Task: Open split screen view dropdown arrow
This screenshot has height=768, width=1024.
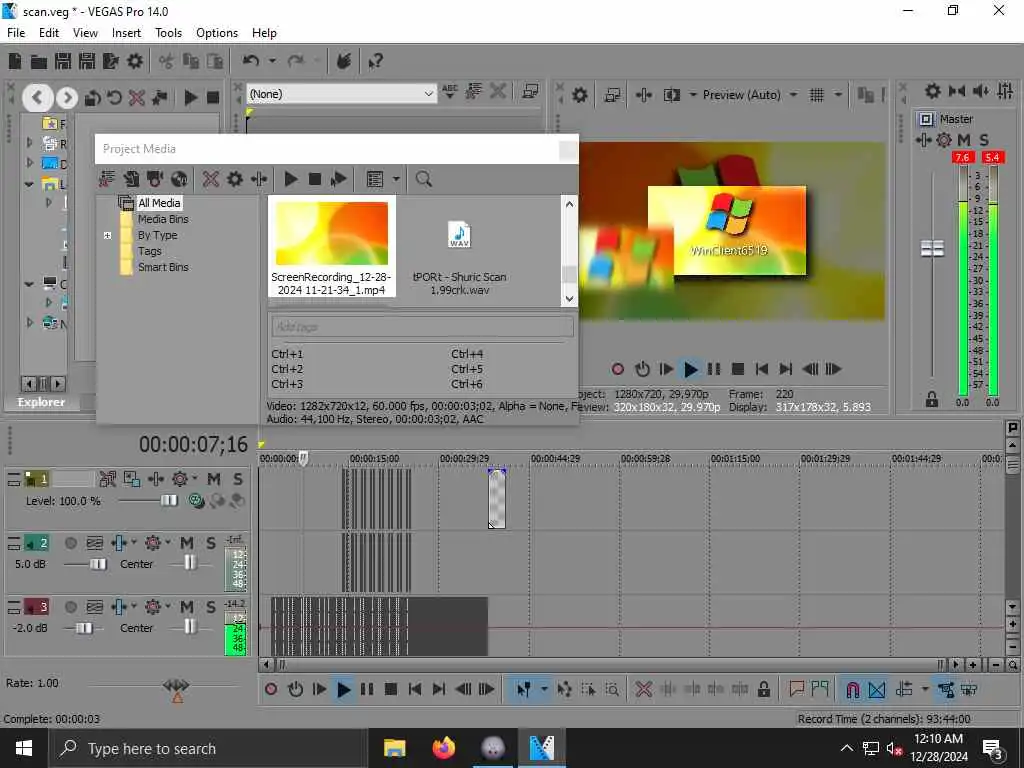Action: pyautogui.click(x=693, y=95)
